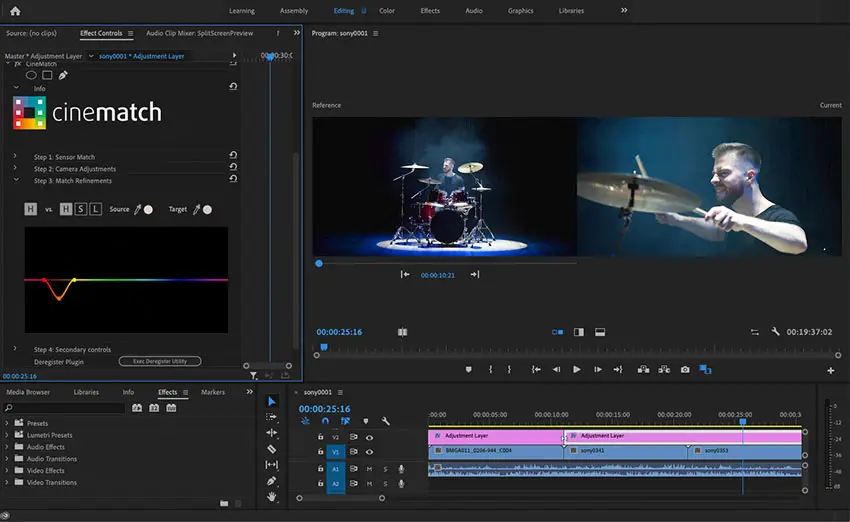This screenshot has height=522, width=850.
Task: Mute audio track A1
Action: (369, 469)
